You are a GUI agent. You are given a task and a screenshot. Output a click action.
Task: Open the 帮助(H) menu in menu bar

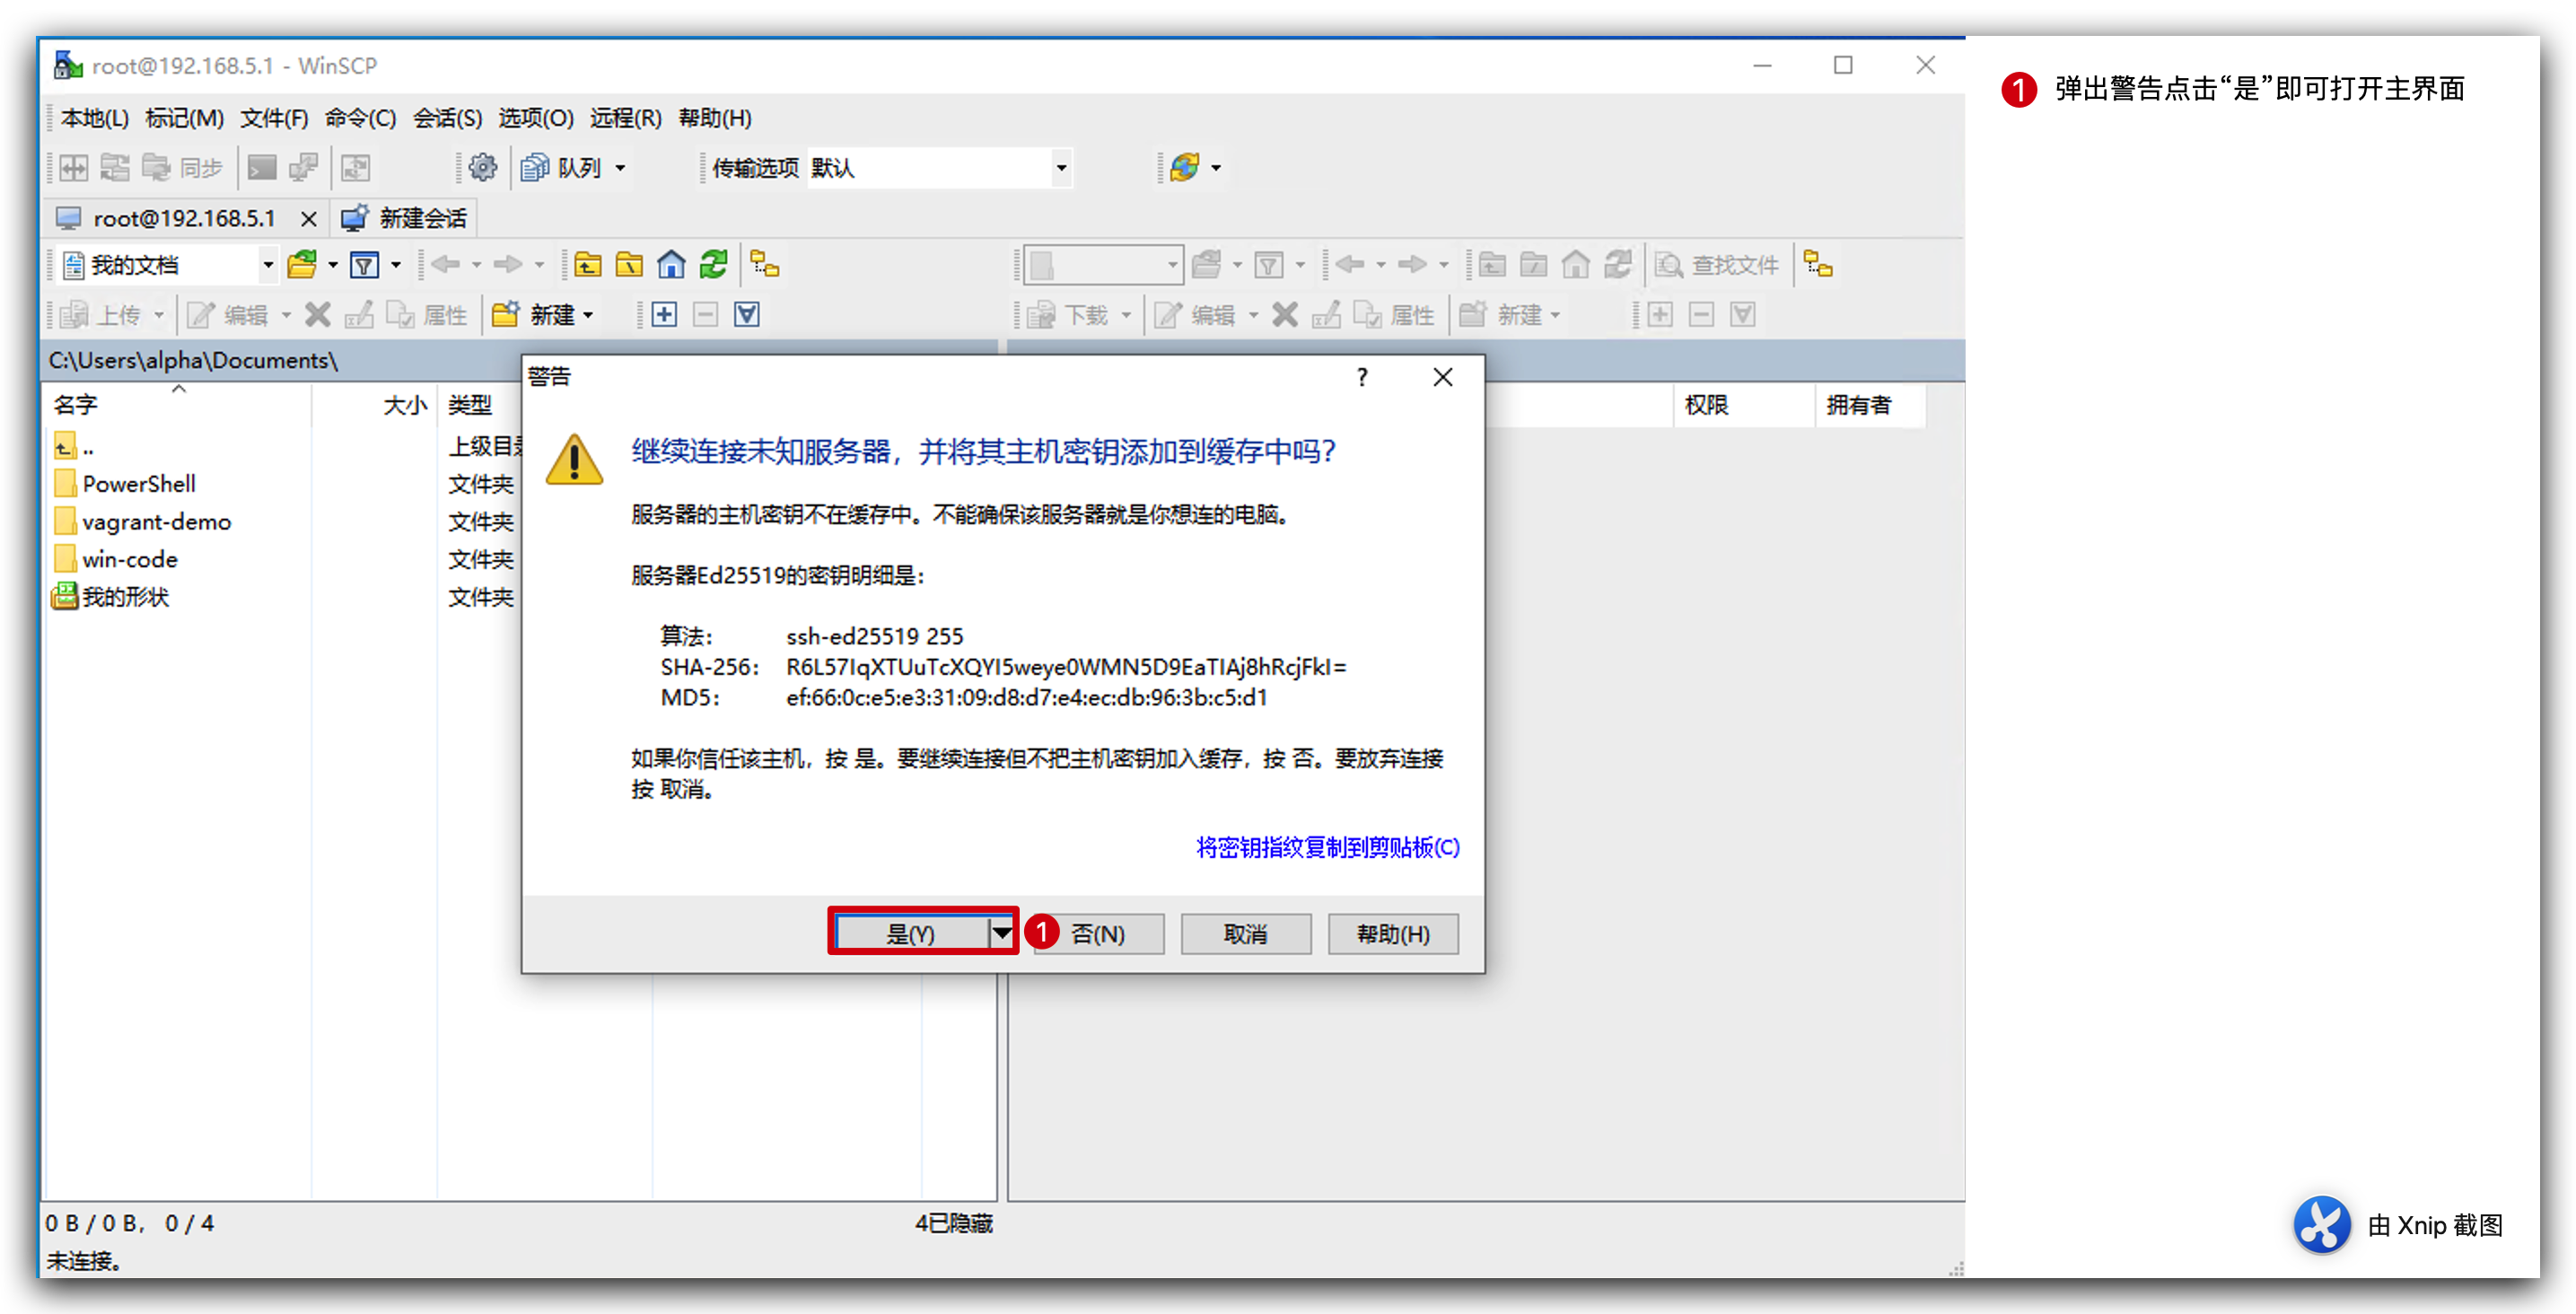coord(715,118)
